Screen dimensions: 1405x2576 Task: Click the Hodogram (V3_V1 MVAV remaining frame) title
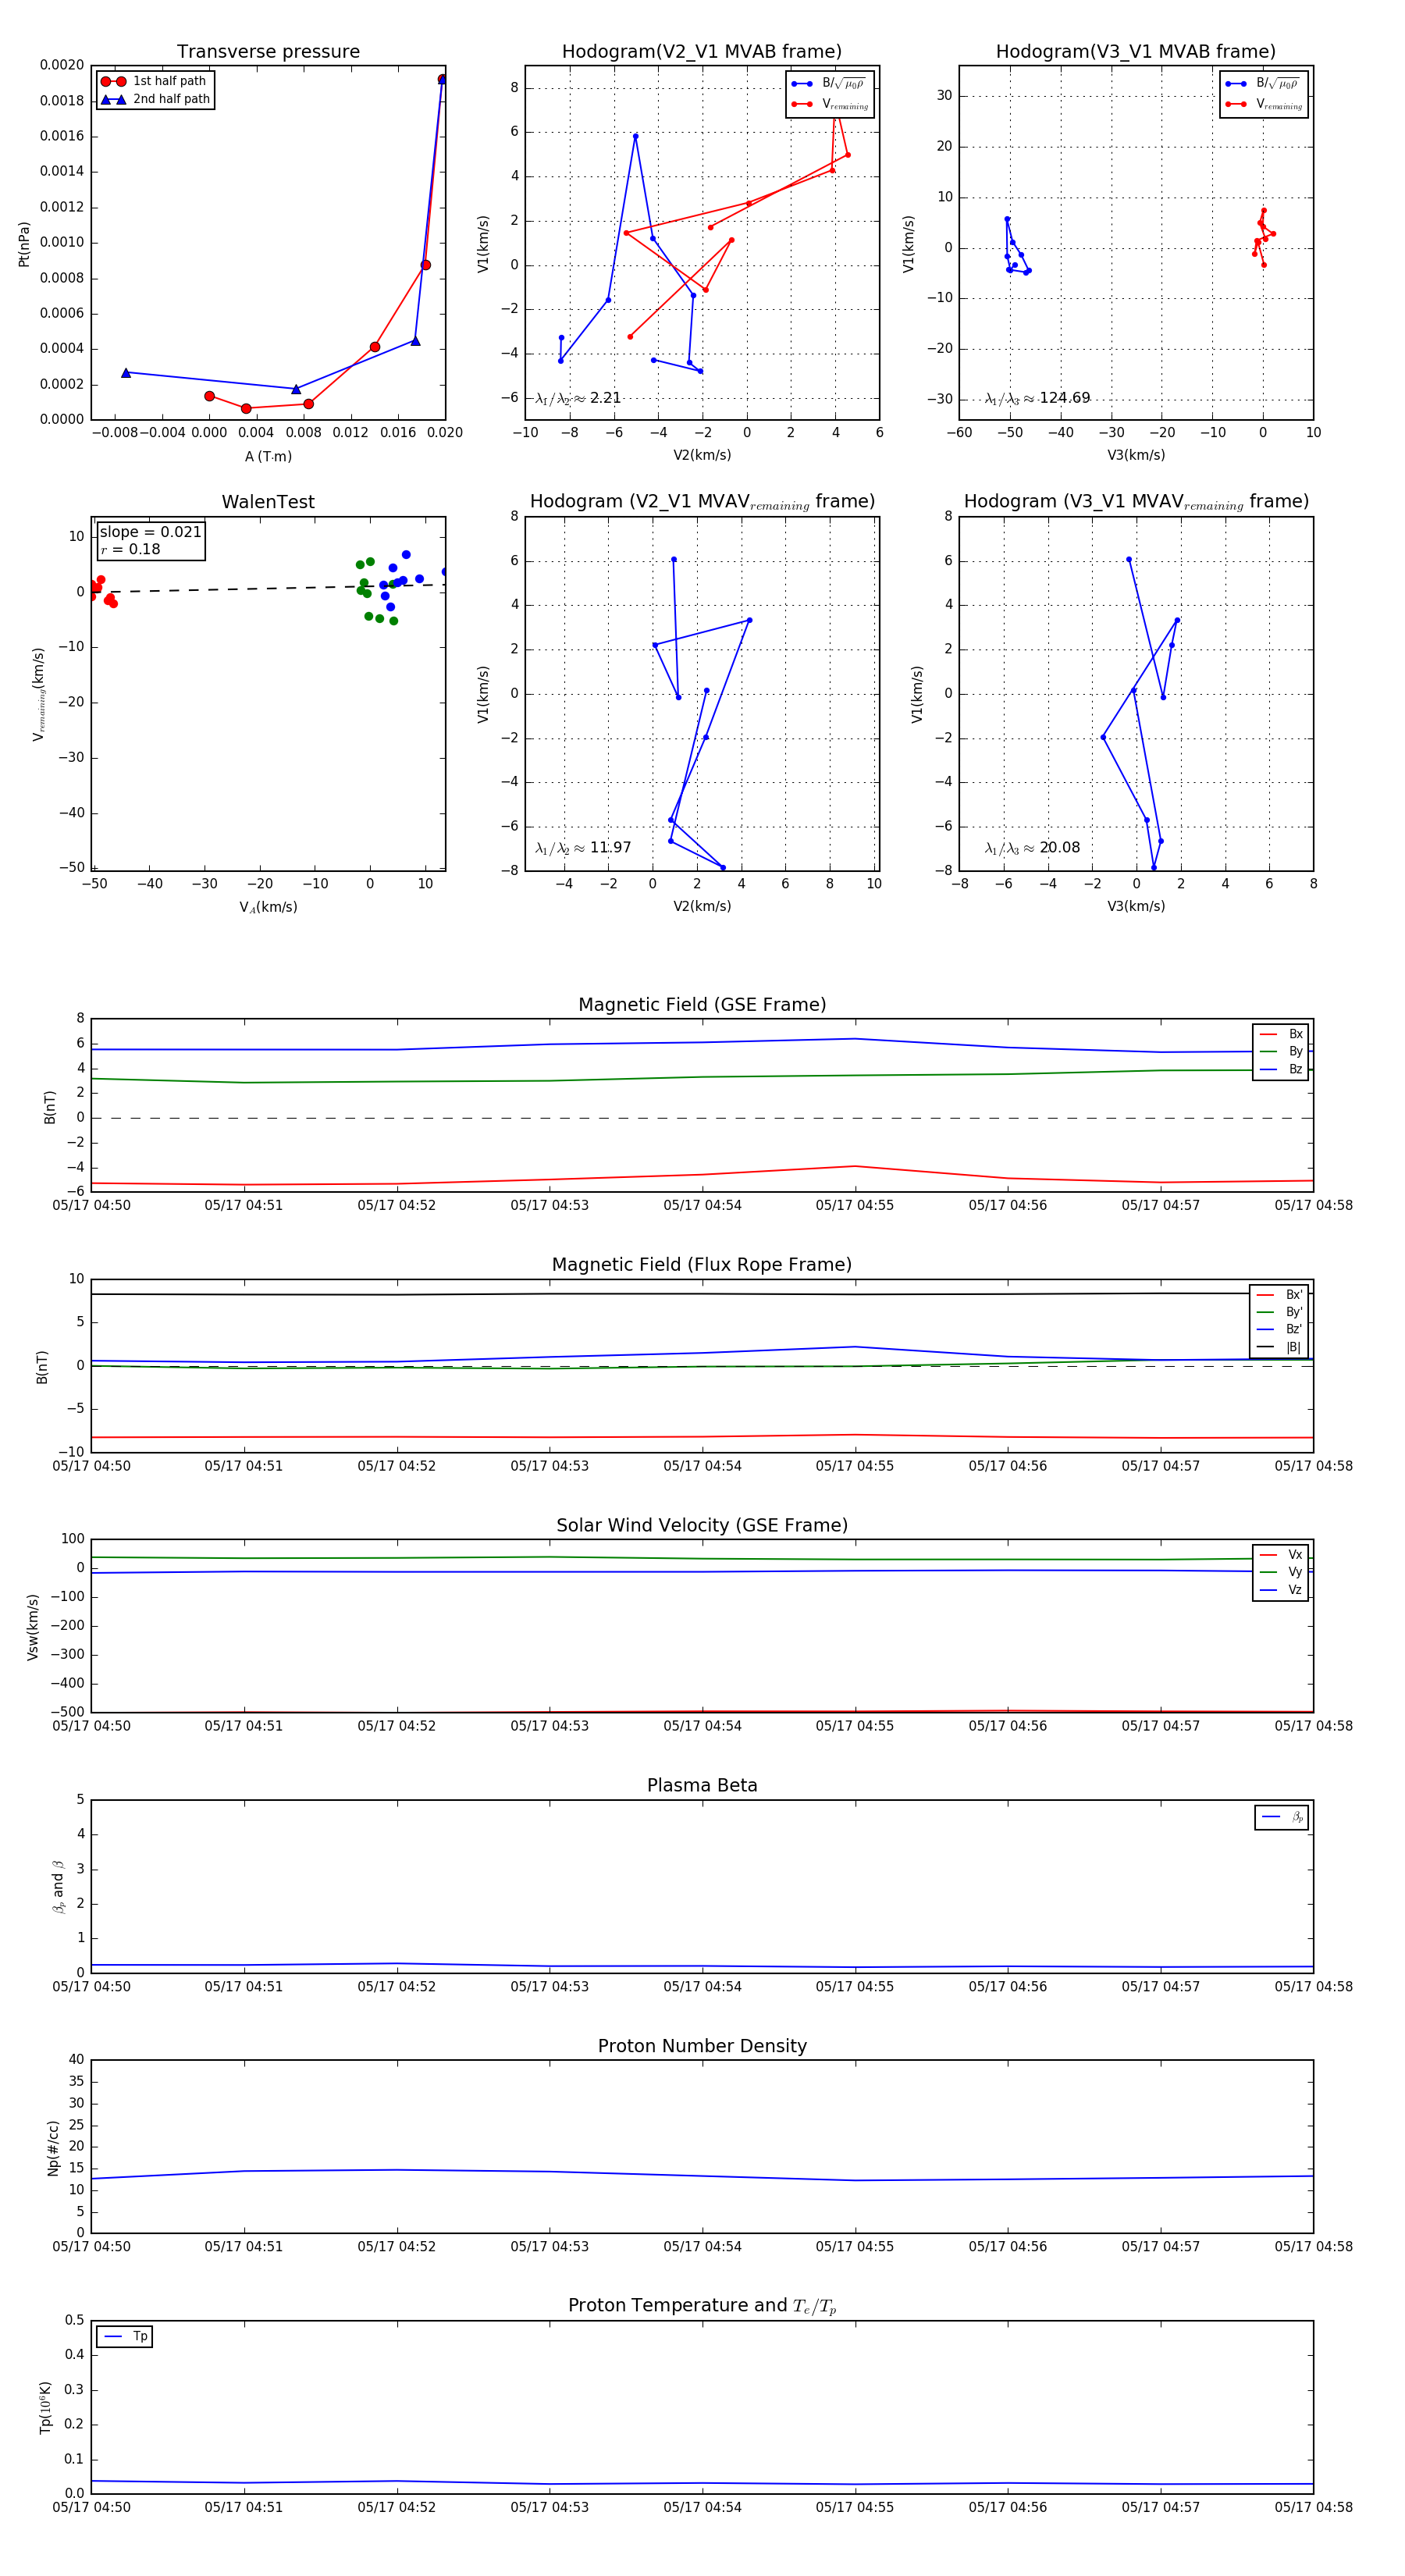click(x=1136, y=502)
